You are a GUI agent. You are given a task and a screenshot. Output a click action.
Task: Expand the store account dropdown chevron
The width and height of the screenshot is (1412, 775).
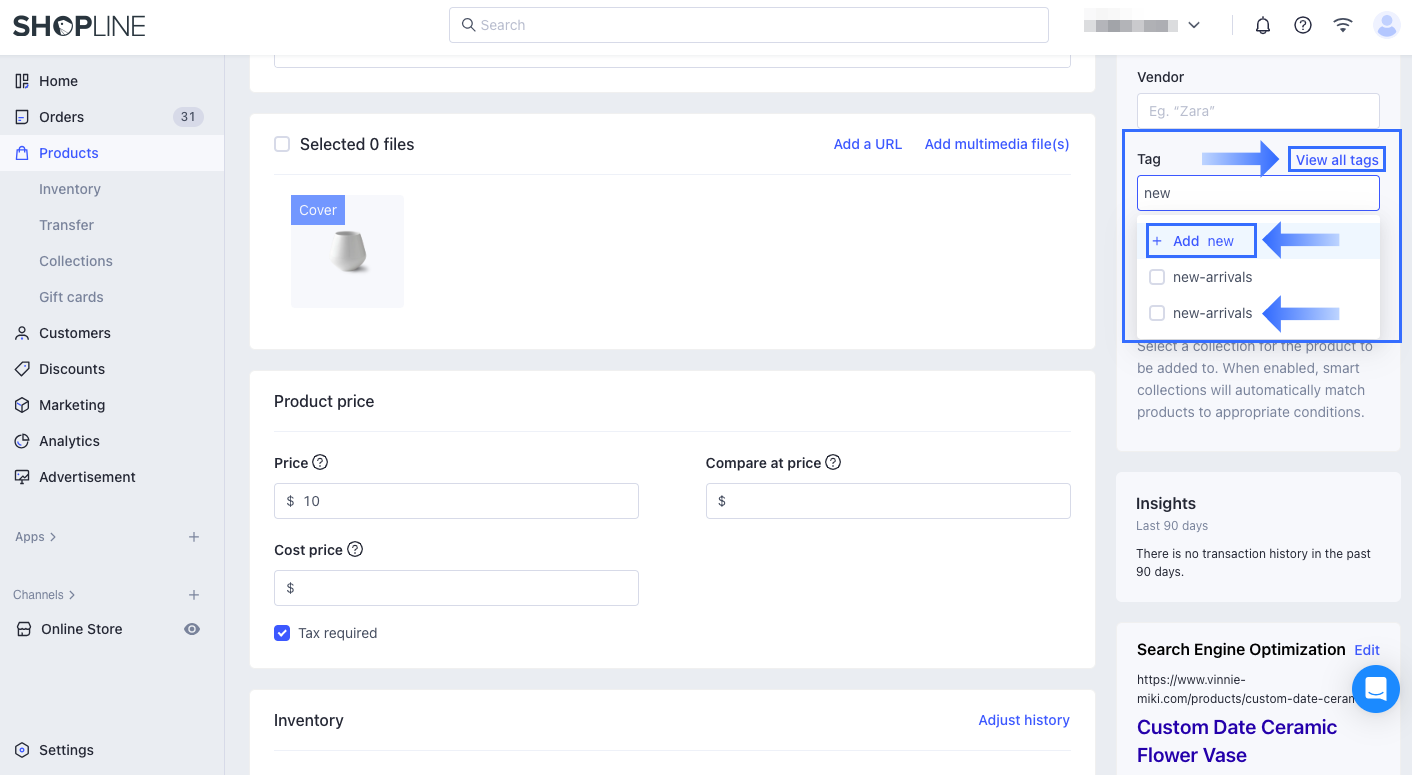click(1194, 26)
